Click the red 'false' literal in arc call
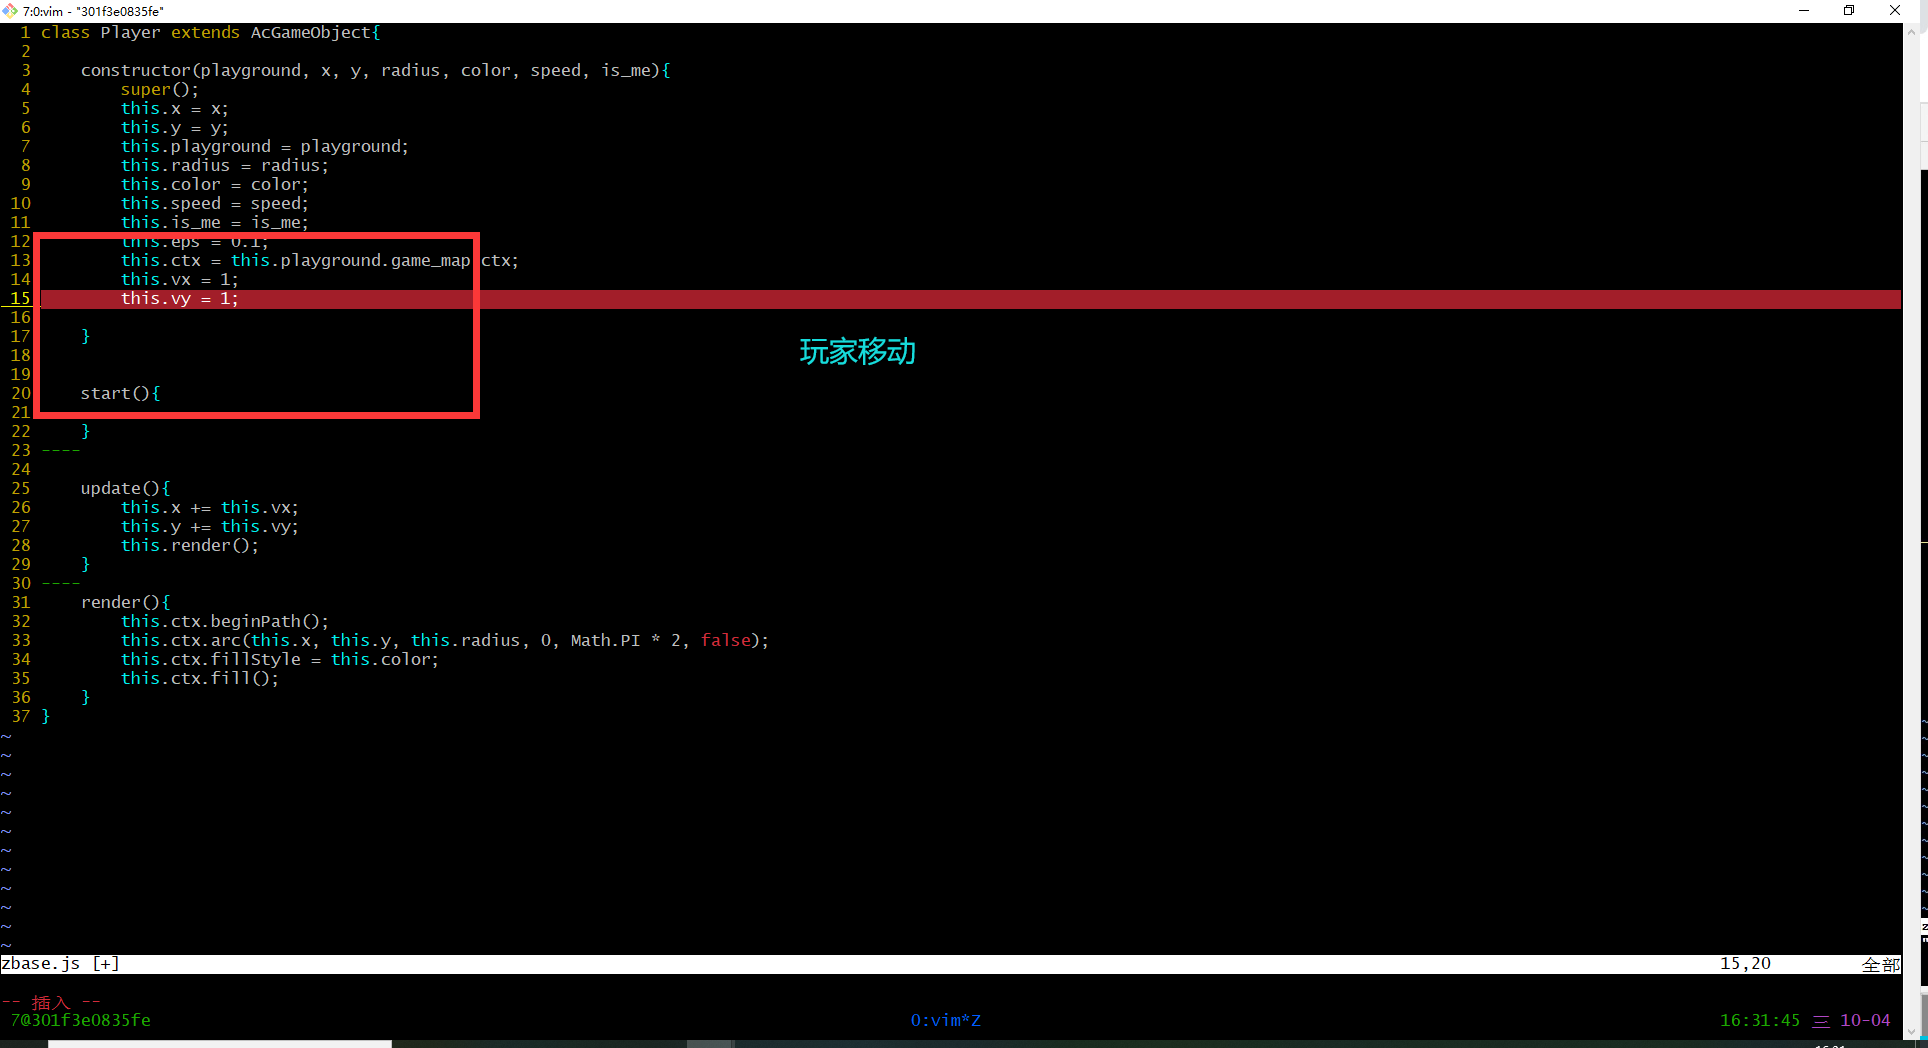Screen dimensions: 1928x1048 (725, 641)
